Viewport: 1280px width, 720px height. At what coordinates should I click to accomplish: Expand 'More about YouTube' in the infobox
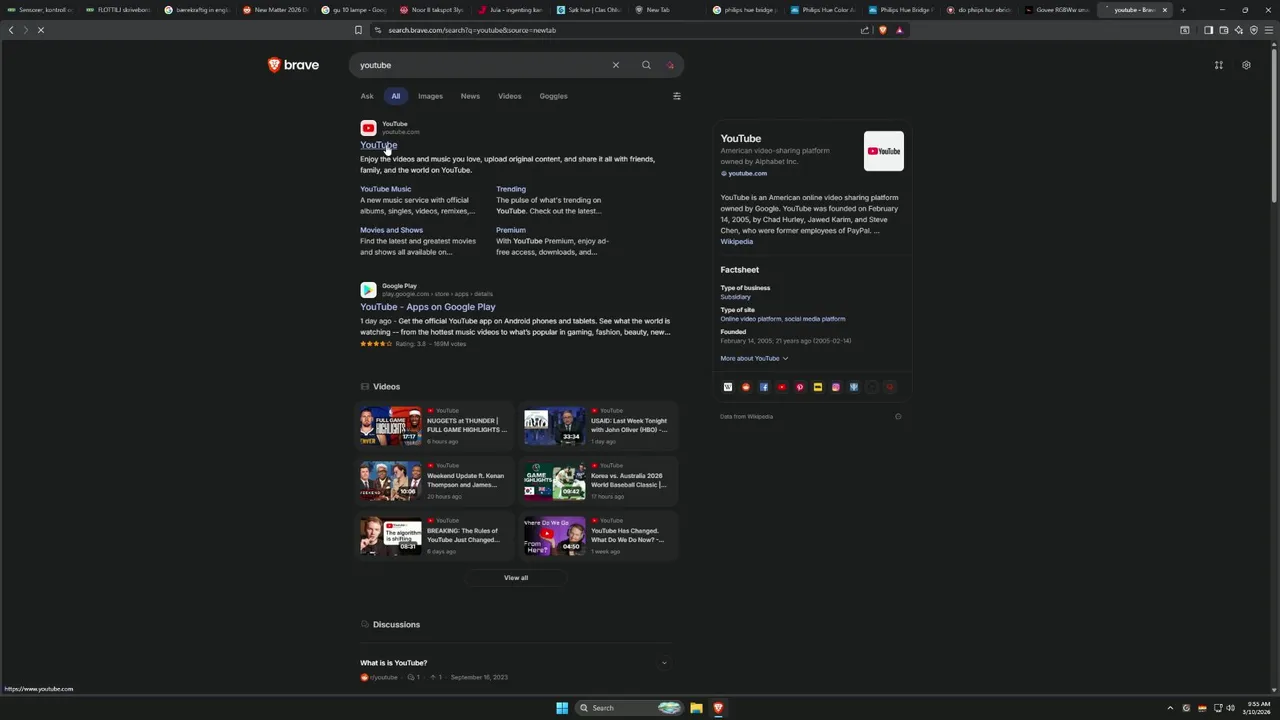(754, 358)
